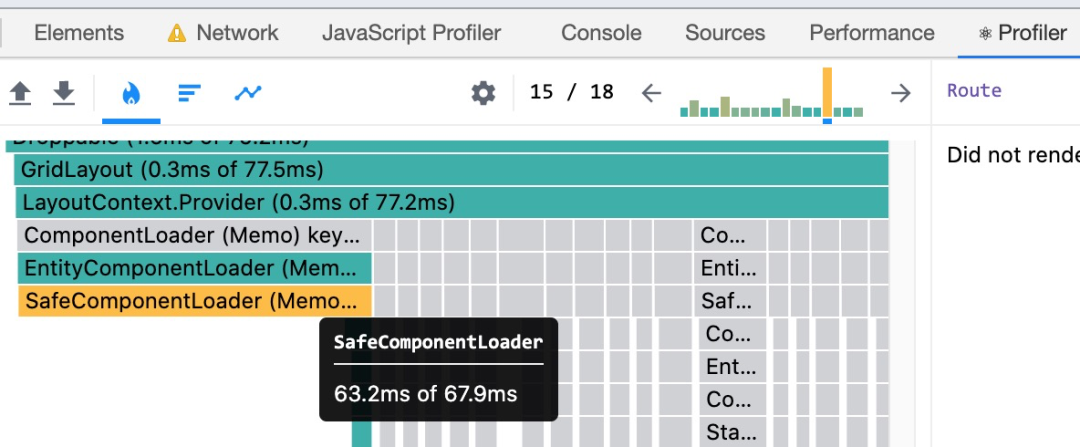Select the tall yellow commit bar
This screenshot has width=1080, height=447.
tap(827, 93)
